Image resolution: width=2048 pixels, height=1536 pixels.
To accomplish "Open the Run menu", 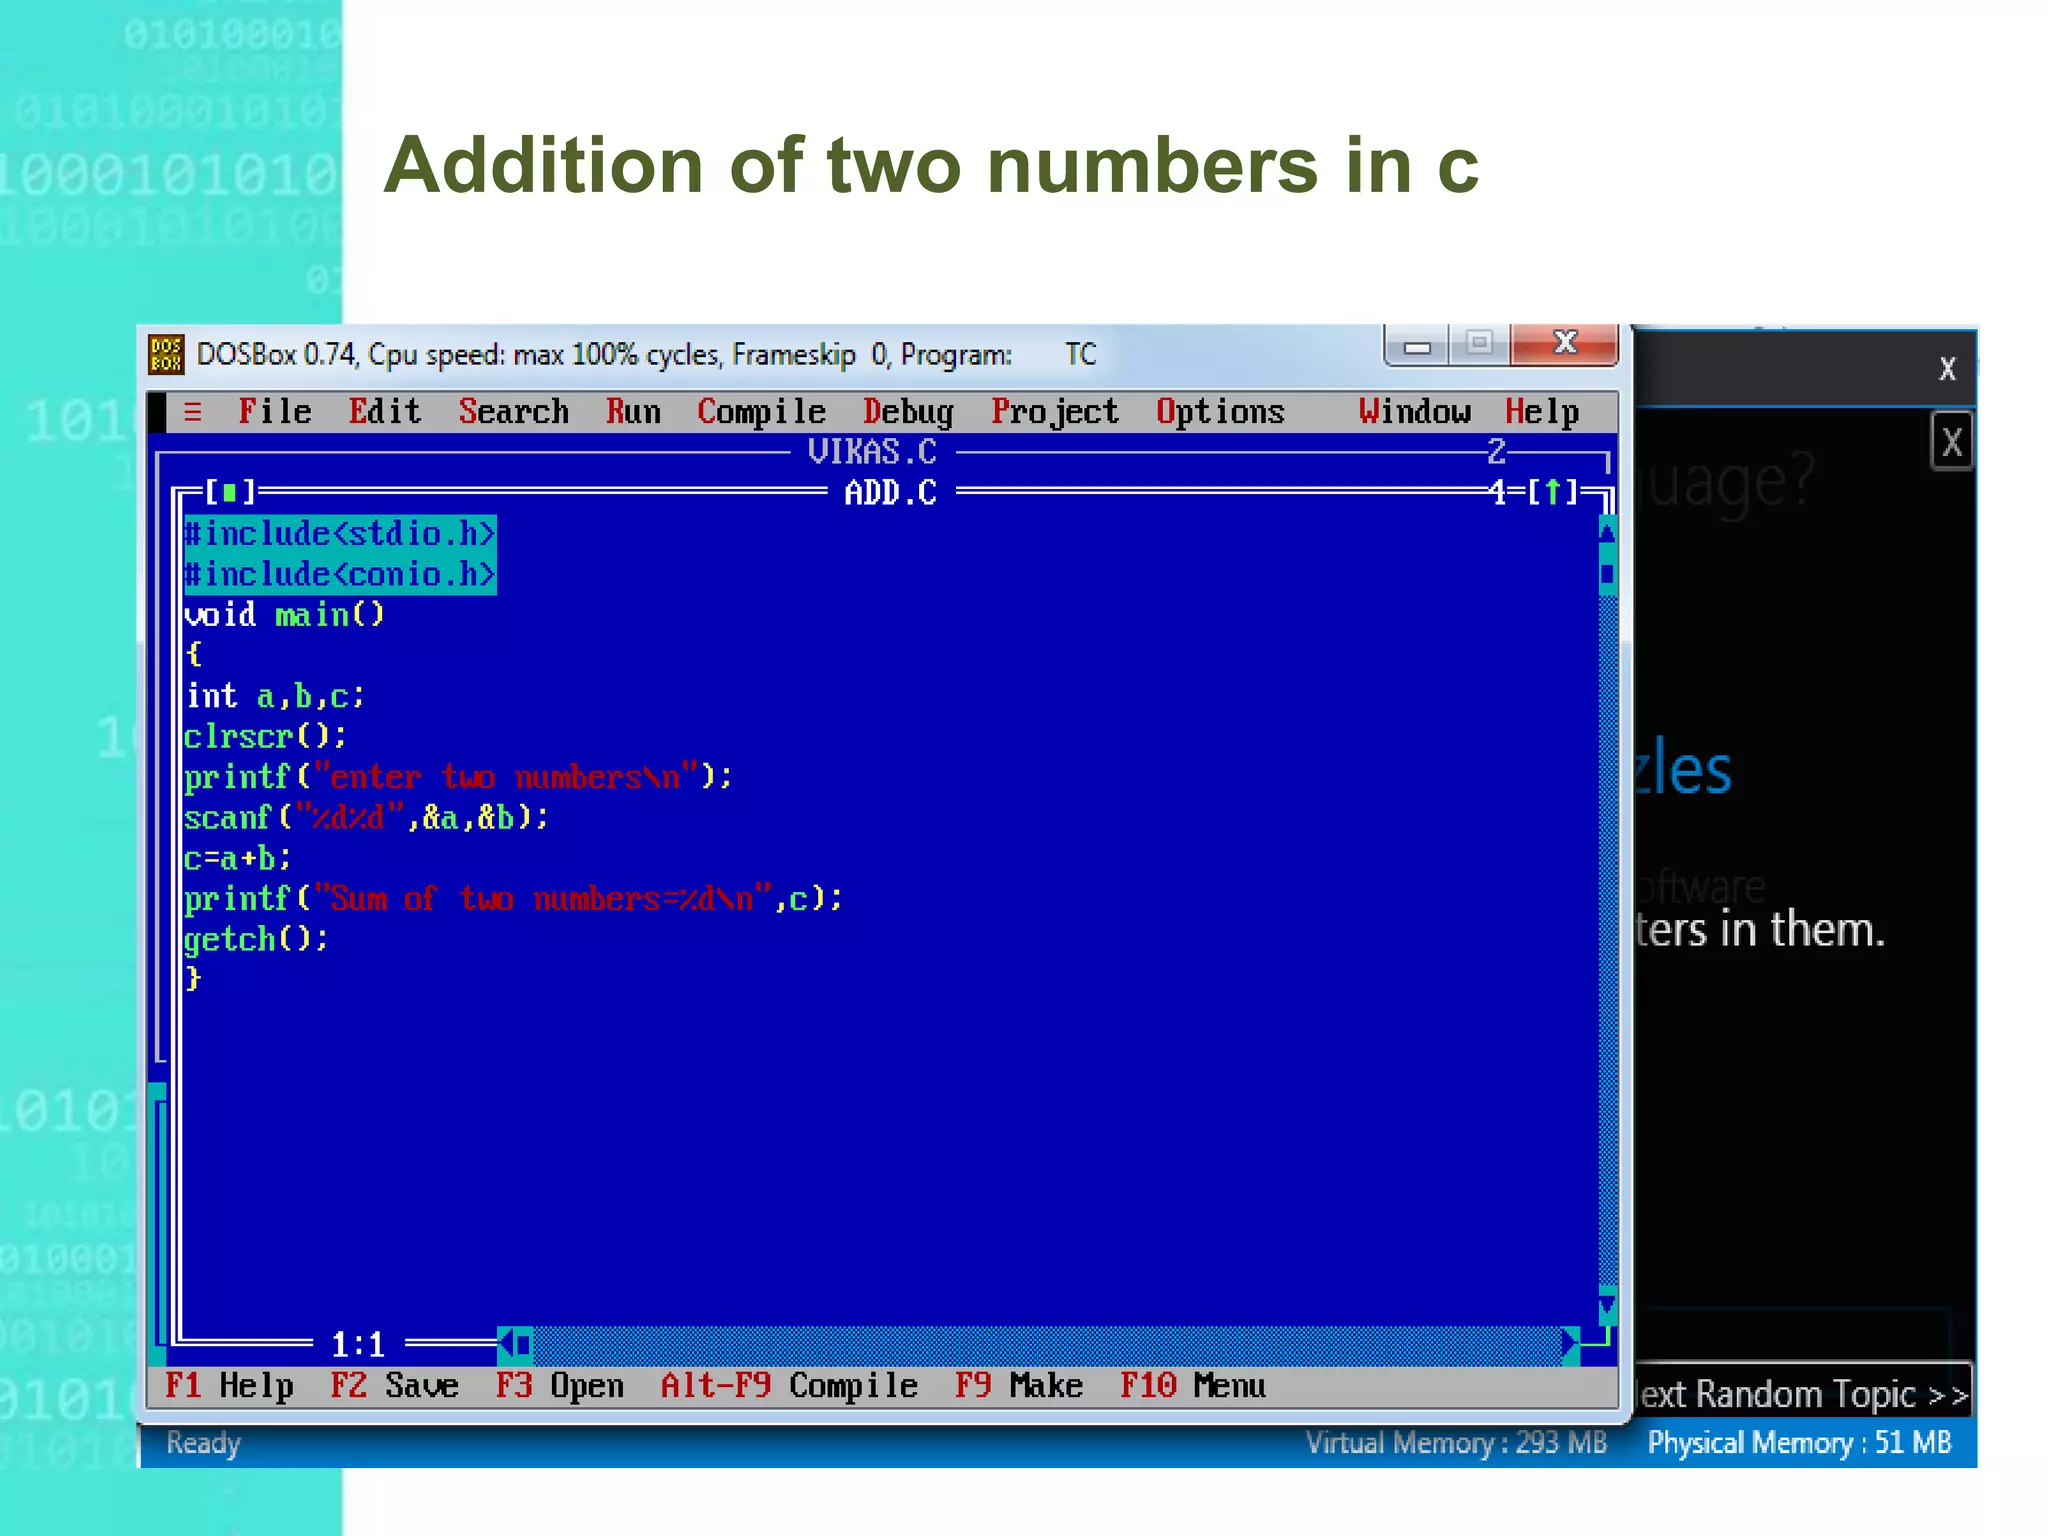I will pos(633,412).
